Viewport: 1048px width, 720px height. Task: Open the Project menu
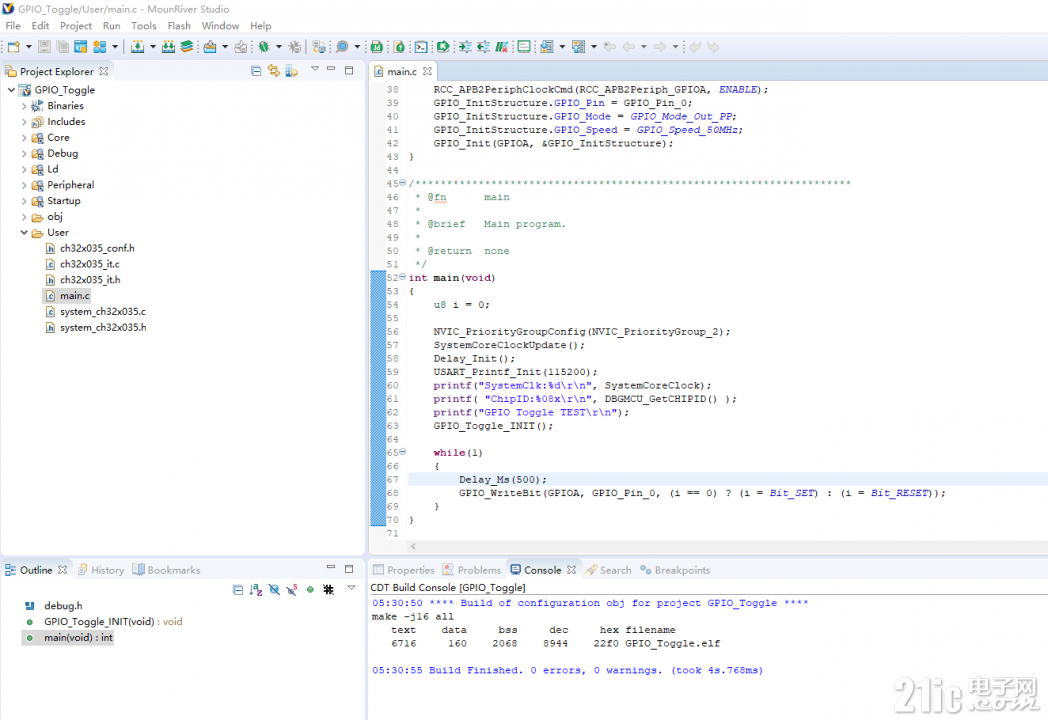(76, 26)
